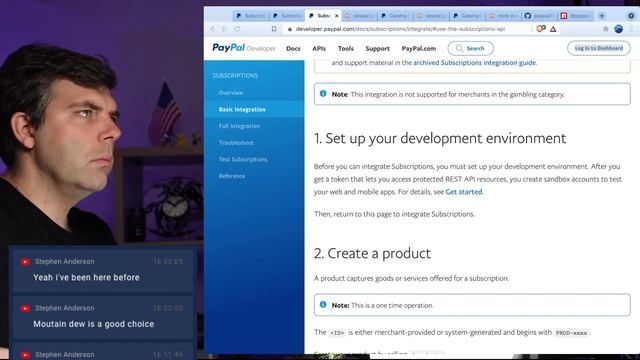Click info icon in gambling category note
The height and width of the screenshot is (360, 640).
pyautogui.click(x=323, y=93)
